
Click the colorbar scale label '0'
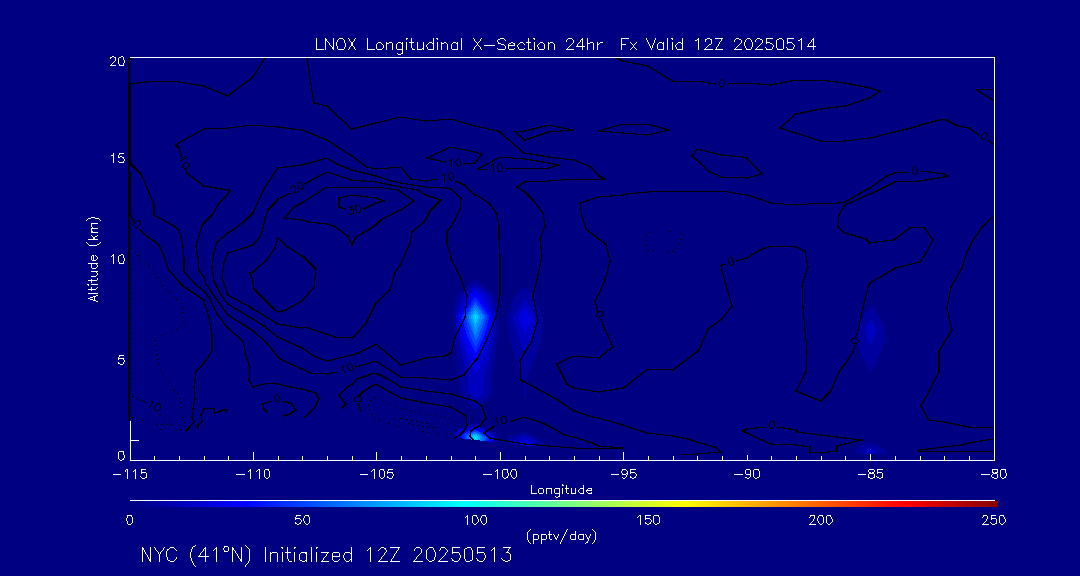[129, 520]
